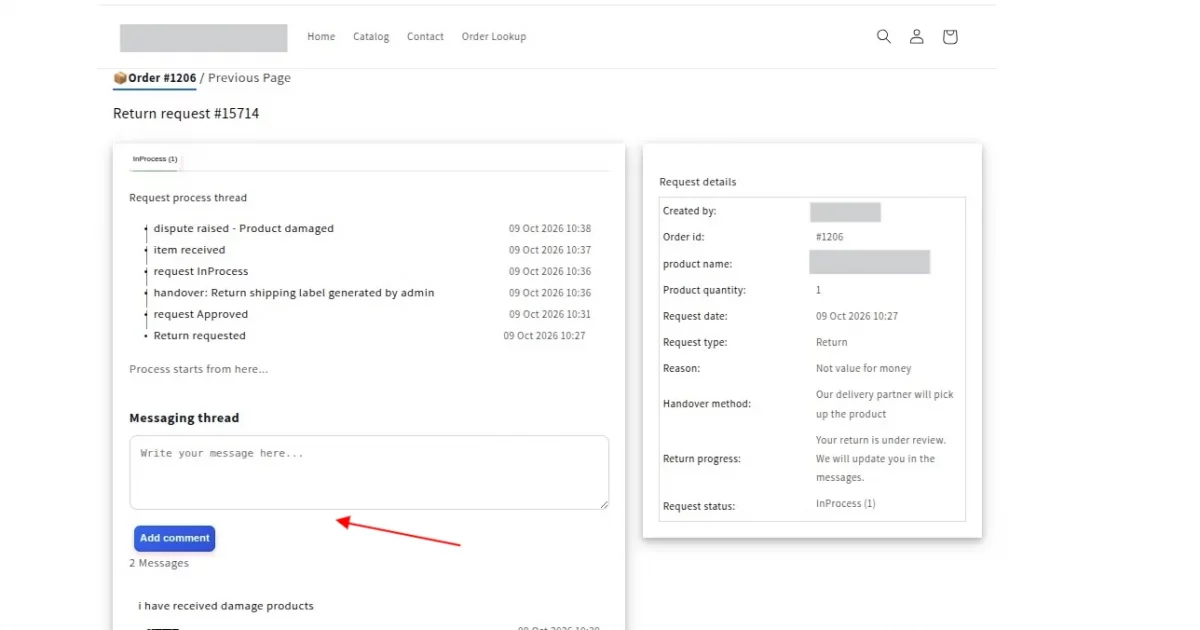Submit with the Add comment button
The image size is (1200, 630).
tap(174, 538)
